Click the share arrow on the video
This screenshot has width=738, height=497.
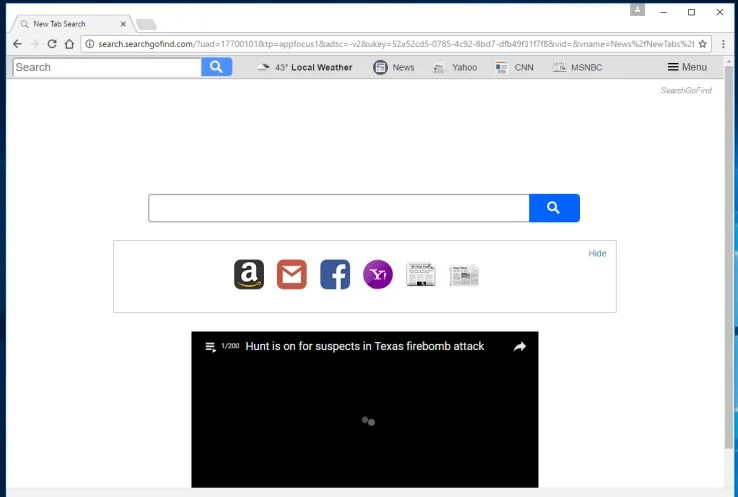click(520, 347)
